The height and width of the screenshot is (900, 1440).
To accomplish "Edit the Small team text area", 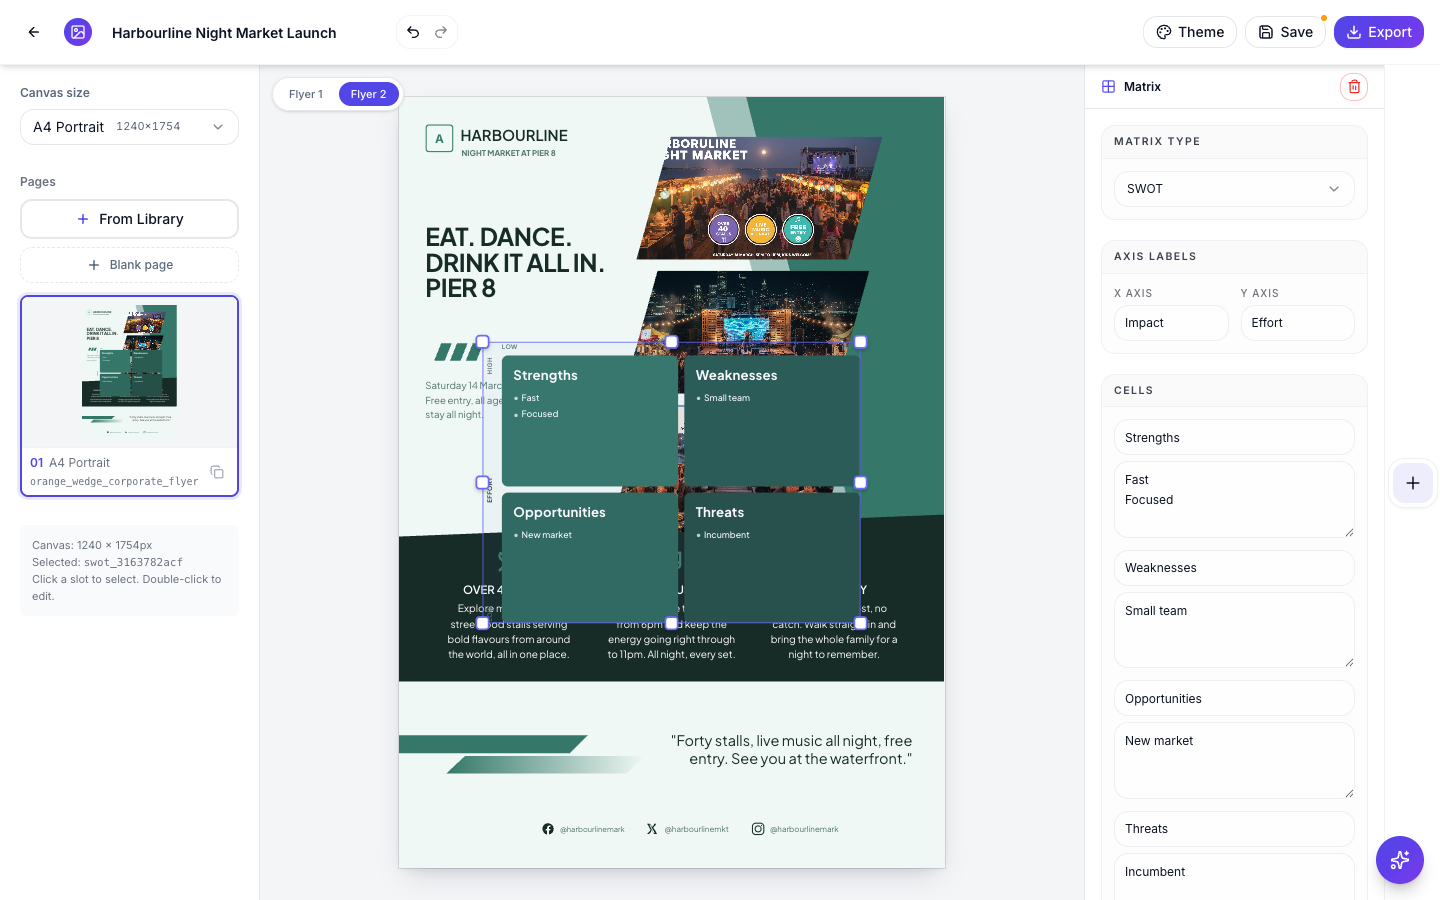I will coord(1234,630).
